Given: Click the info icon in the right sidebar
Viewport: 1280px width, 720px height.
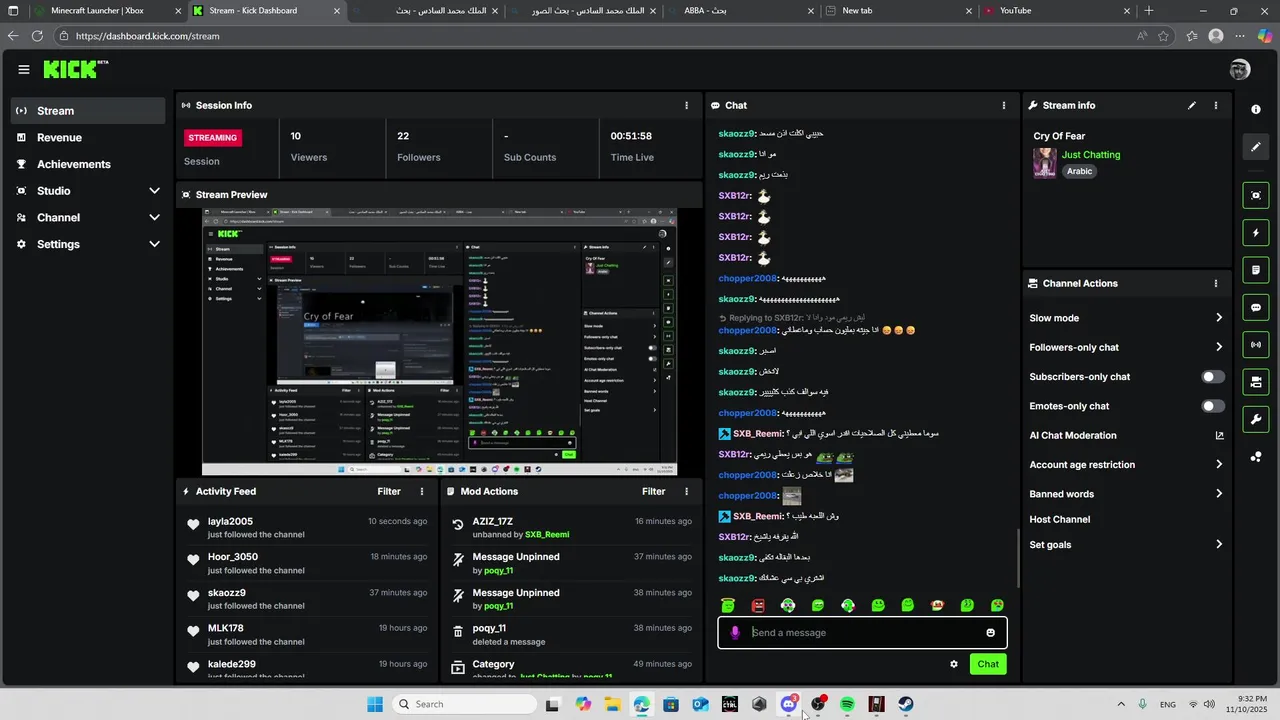Looking at the screenshot, I should pos(1256,110).
